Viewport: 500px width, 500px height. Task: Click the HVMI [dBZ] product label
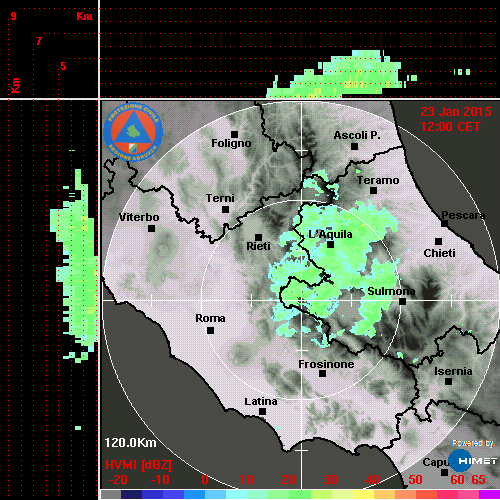[x=138, y=465]
